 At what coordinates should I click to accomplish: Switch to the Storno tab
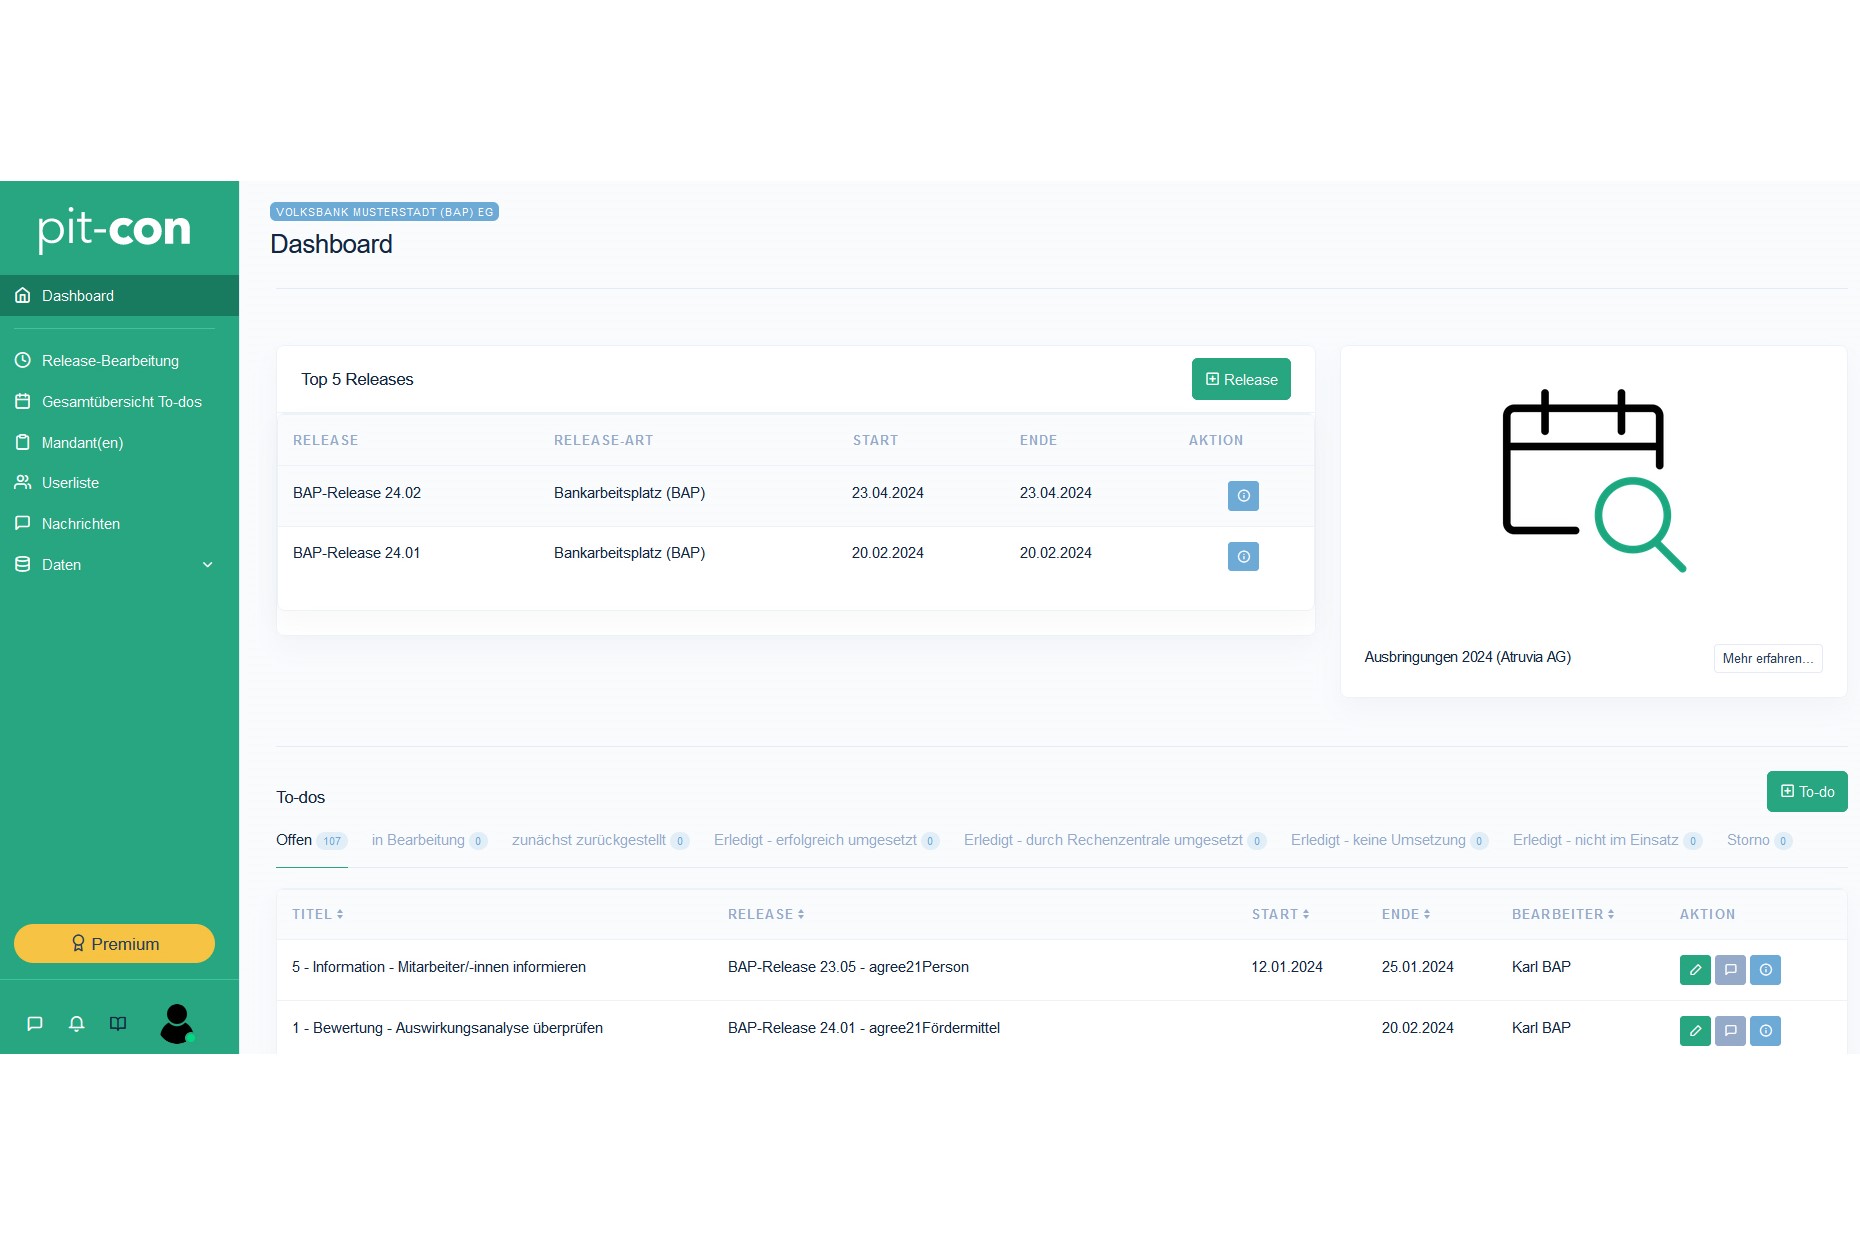click(1759, 840)
